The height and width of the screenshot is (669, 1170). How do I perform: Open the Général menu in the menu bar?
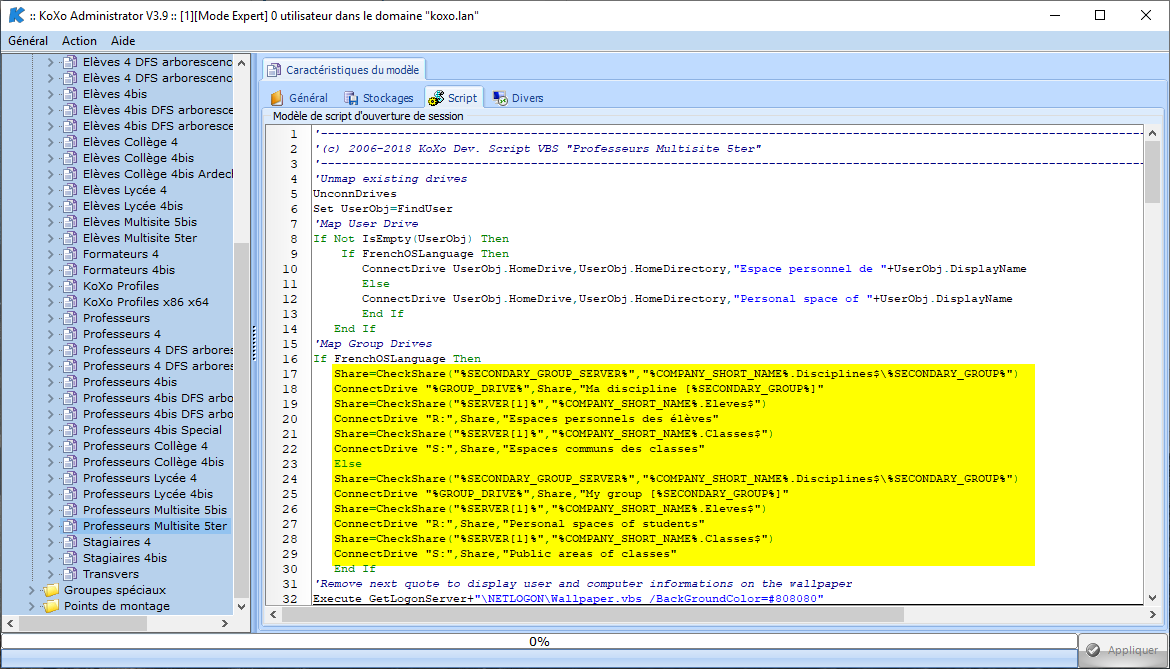[x=28, y=41]
